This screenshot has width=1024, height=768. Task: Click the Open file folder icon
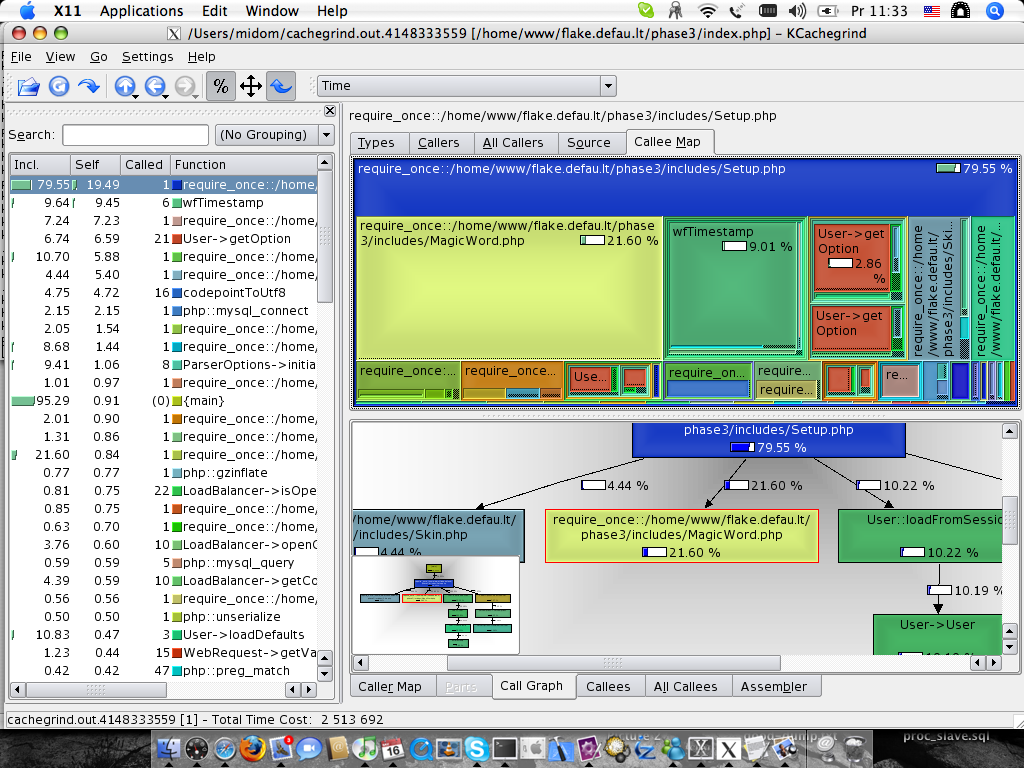pos(29,86)
